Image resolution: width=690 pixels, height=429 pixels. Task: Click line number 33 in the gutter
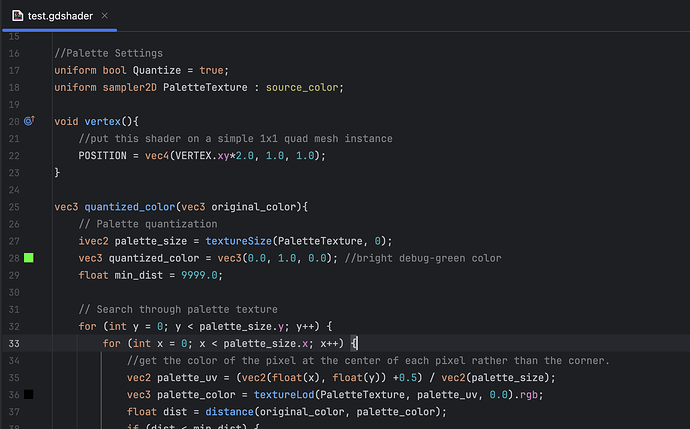click(13, 343)
